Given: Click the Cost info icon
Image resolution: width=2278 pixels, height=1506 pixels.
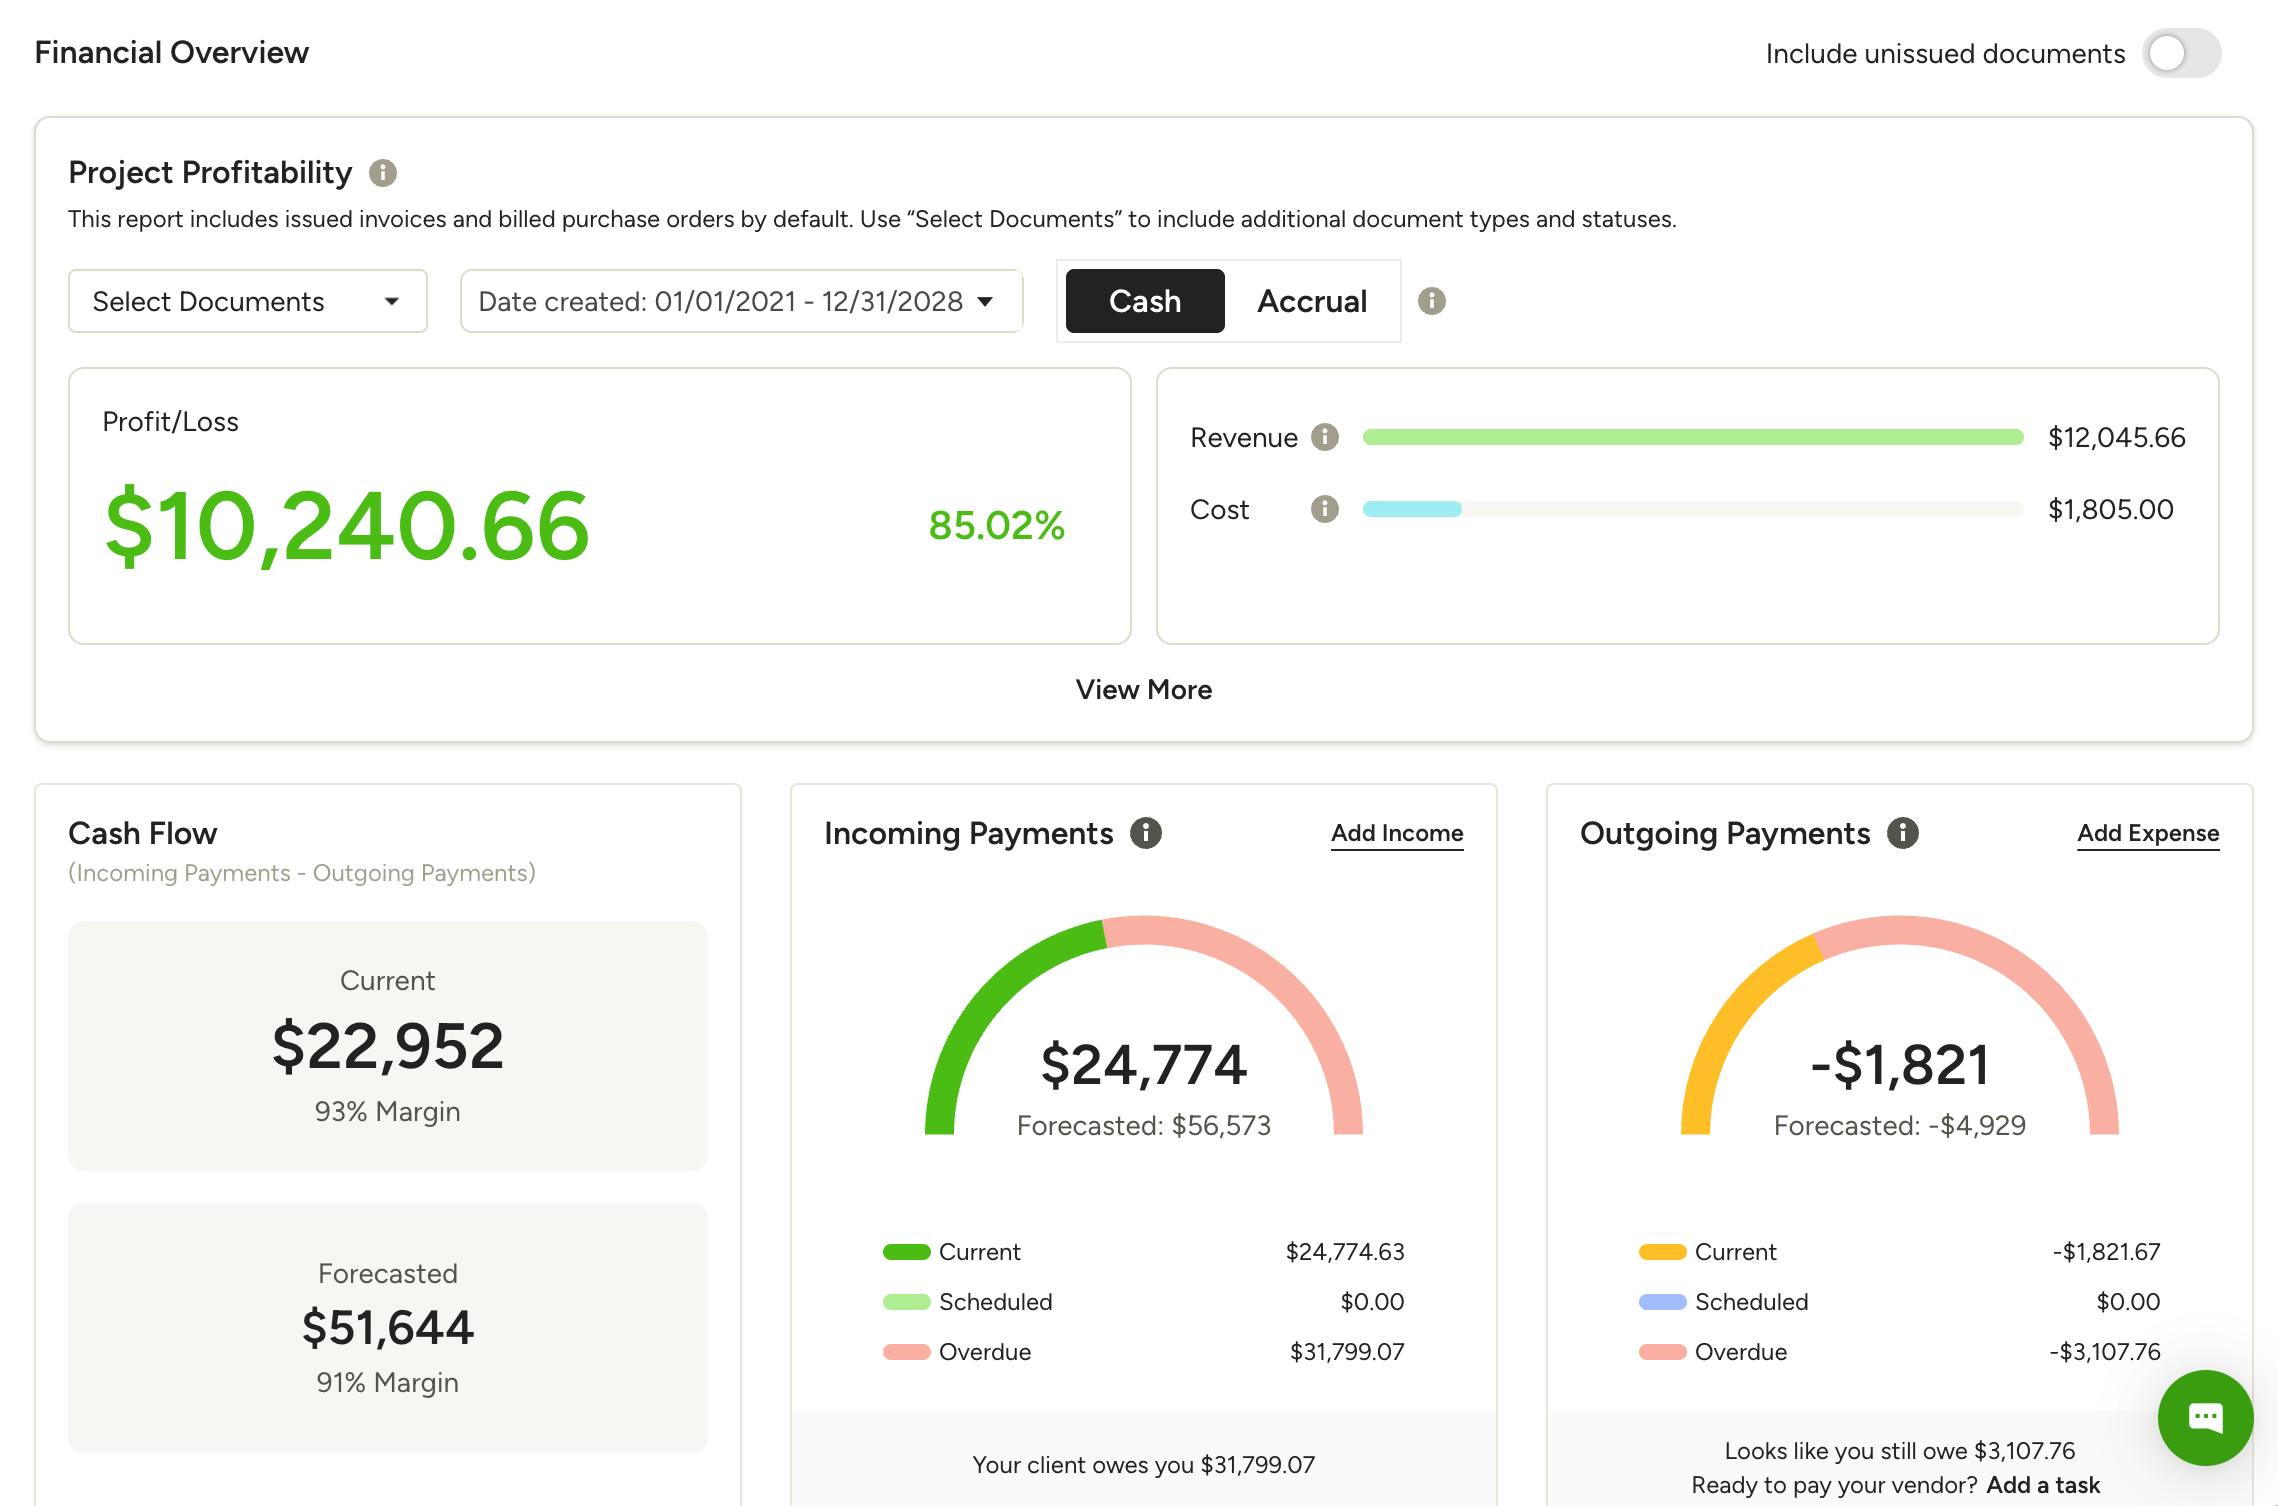Looking at the screenshot, I should point(1325,509).
